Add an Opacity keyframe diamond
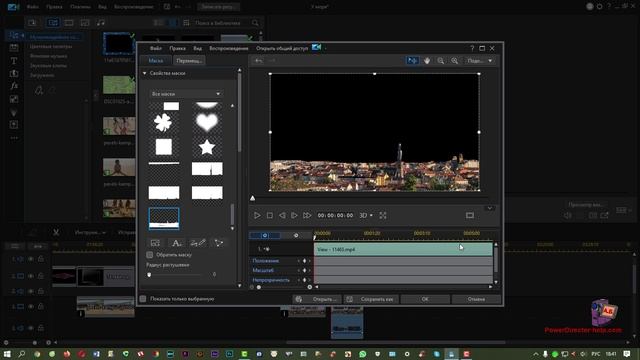640x360 pixels. point(304,280)
